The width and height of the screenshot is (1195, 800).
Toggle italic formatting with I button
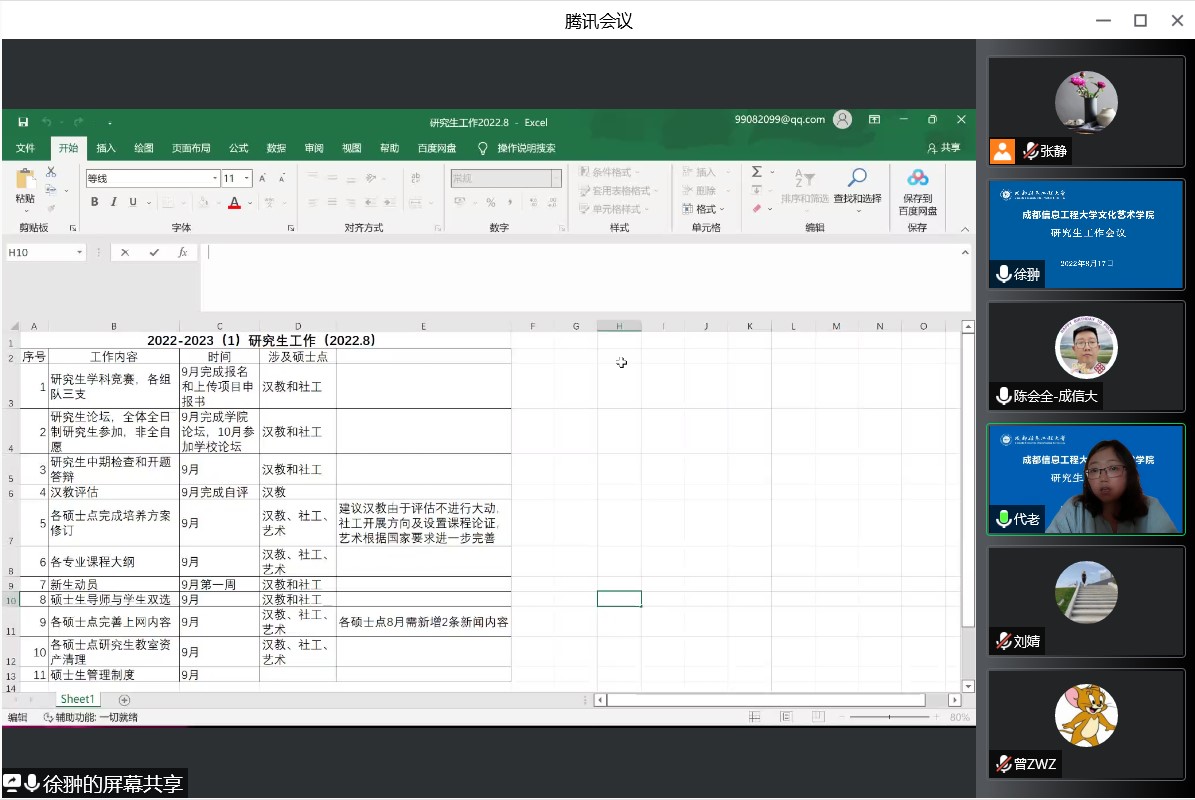(114, 202)
